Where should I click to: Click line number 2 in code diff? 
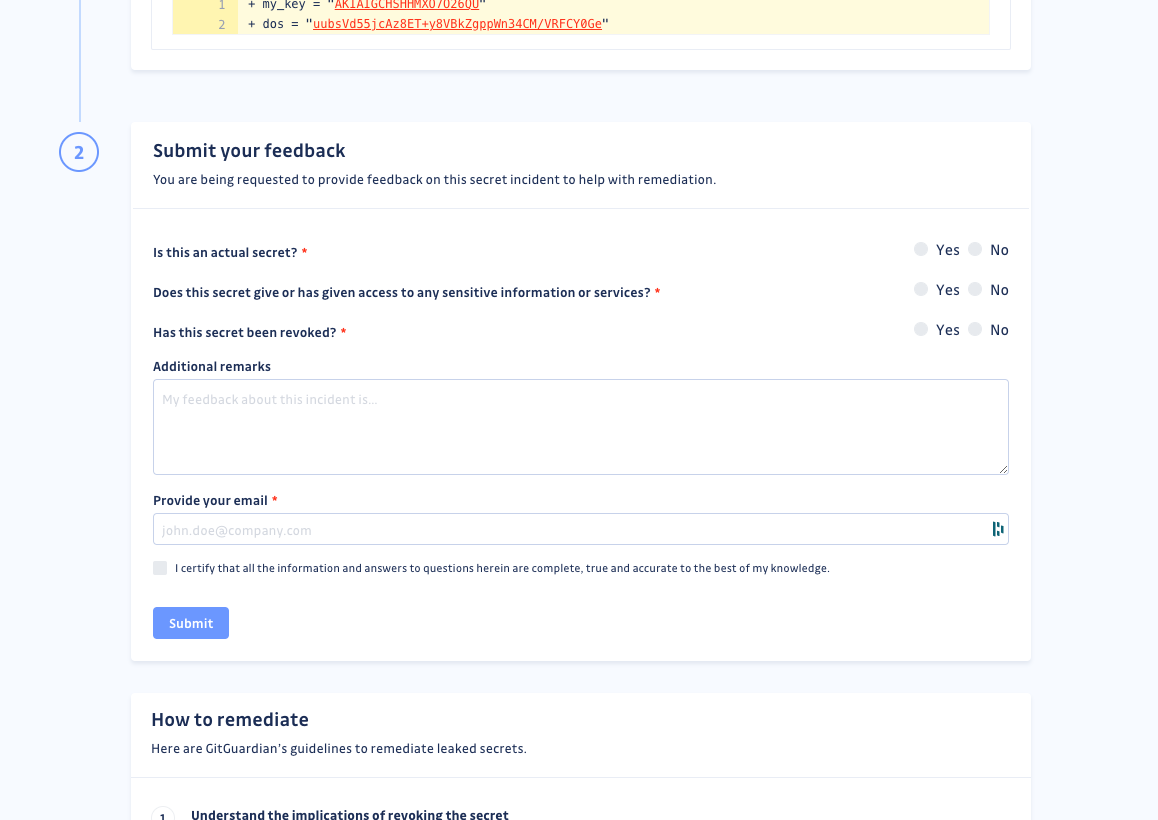click(x=222, y=24)
